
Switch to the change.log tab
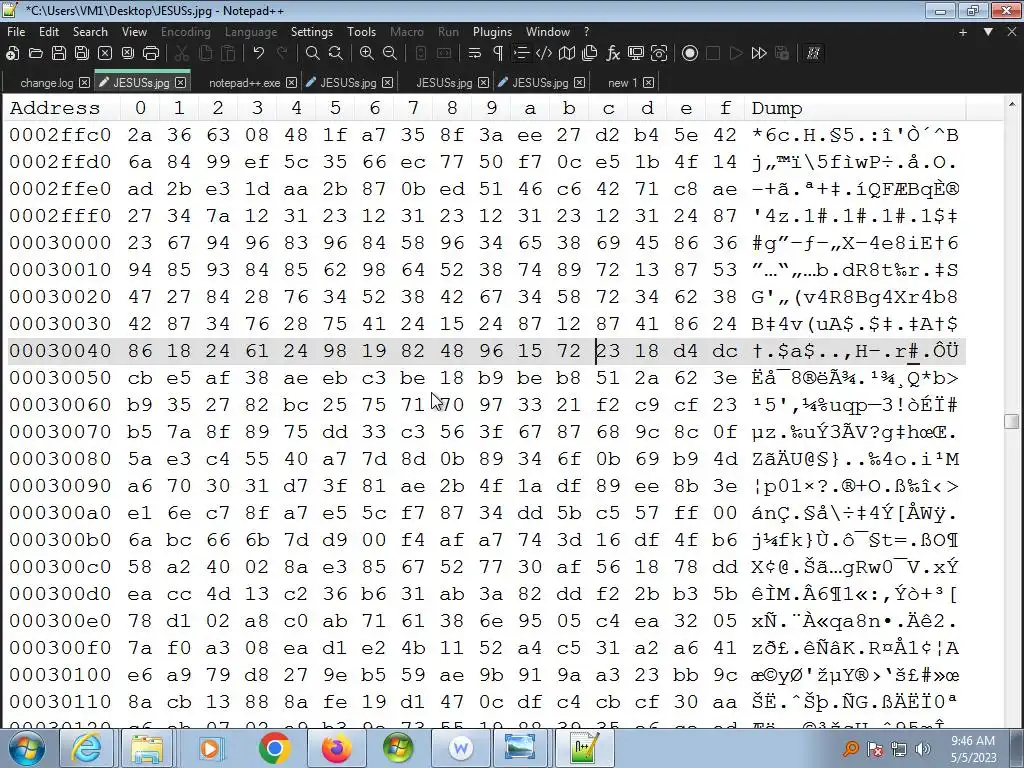click(47, 83)
